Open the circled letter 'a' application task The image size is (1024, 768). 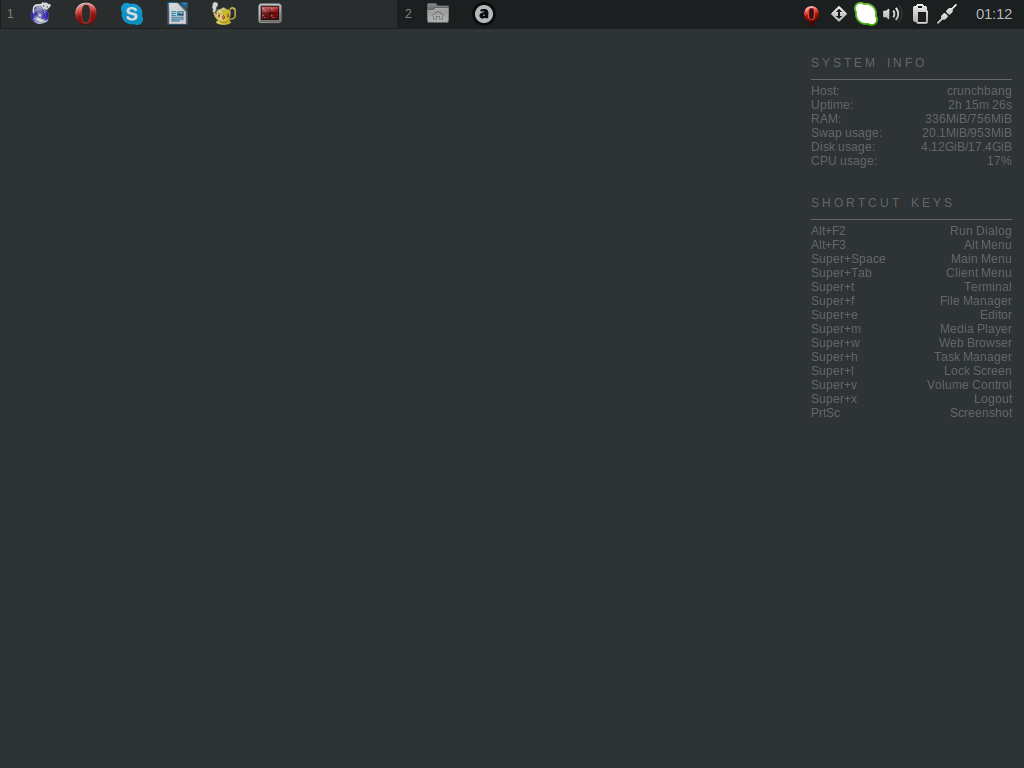pos(483,14)
